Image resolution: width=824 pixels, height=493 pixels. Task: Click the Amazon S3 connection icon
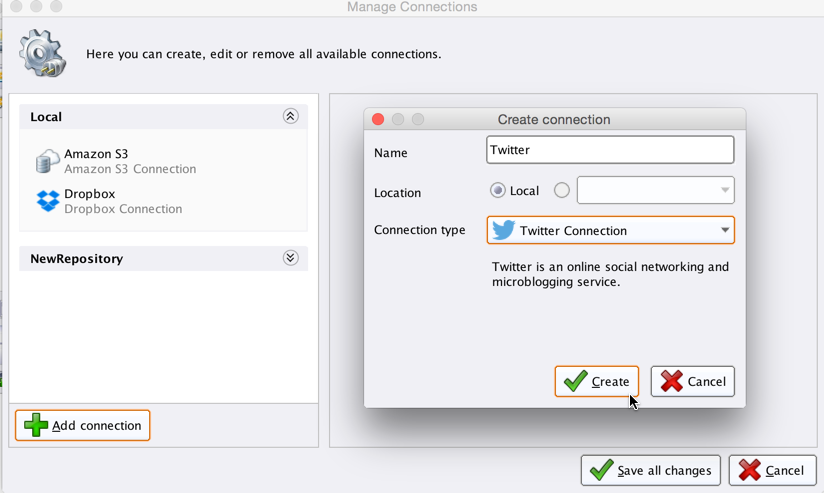click(x=47, y=161)
